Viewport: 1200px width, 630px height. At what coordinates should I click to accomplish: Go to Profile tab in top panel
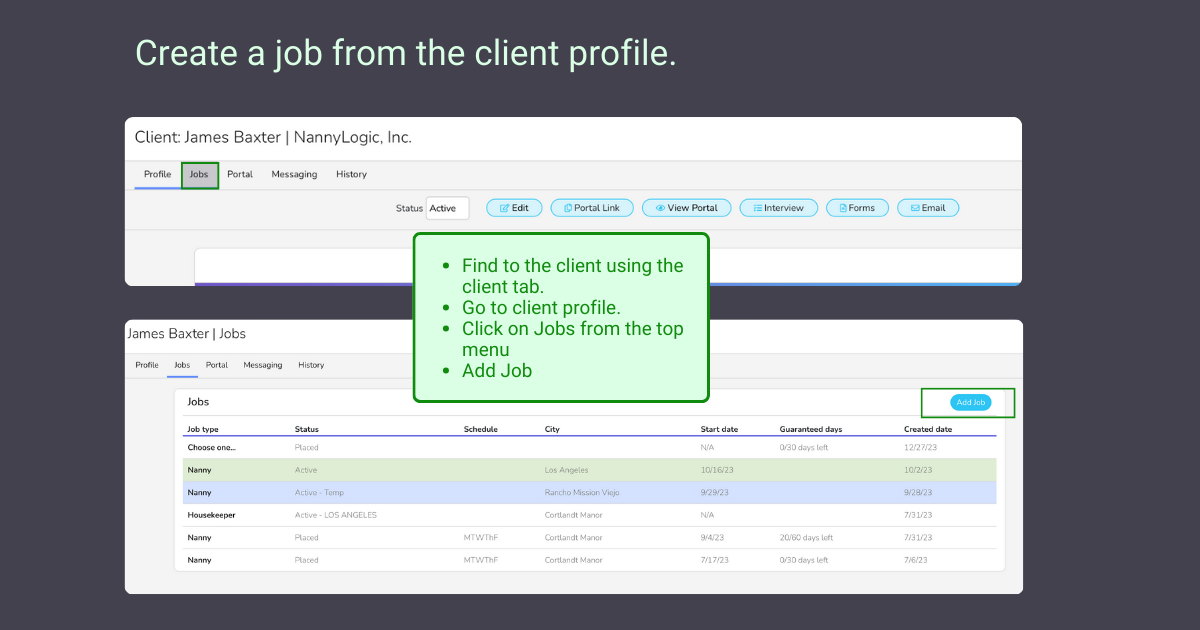pyautogui.click(x=157, y=175)
